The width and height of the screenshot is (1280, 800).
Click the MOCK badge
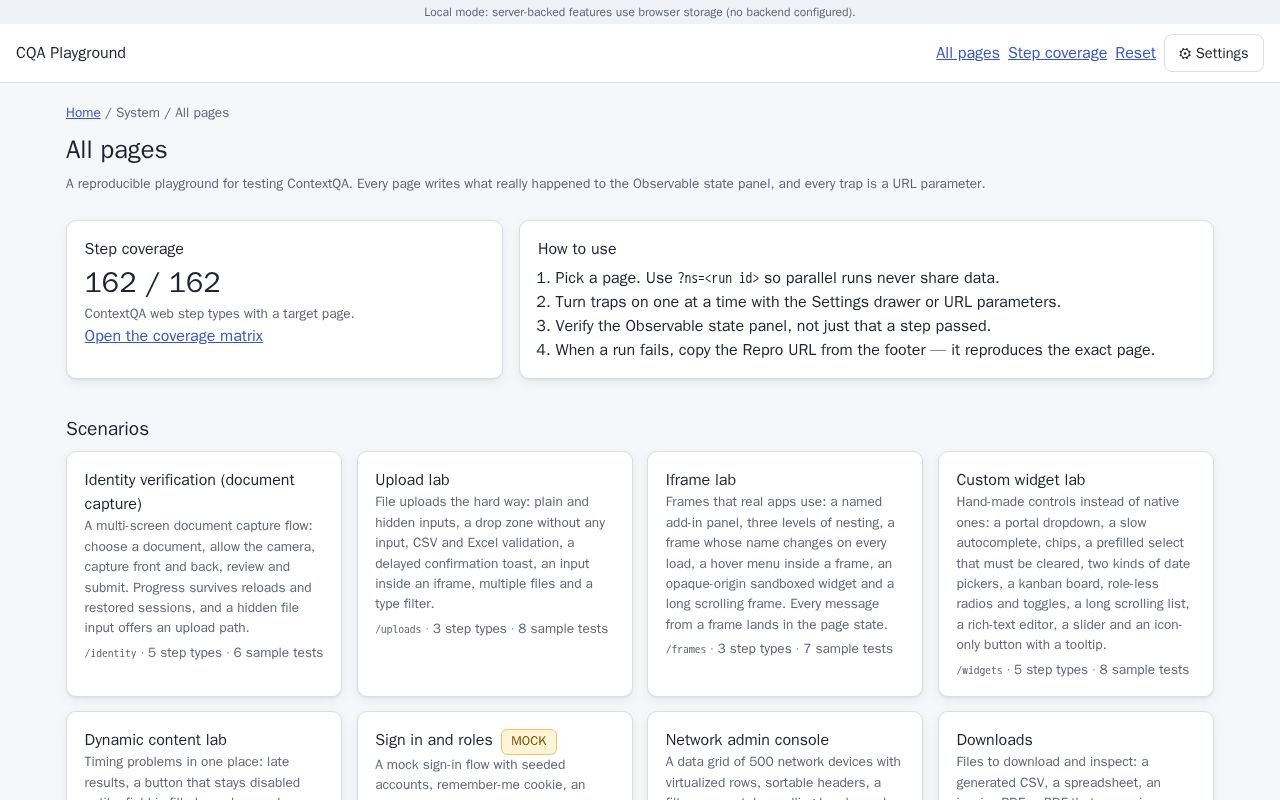(x=529, y=741)
